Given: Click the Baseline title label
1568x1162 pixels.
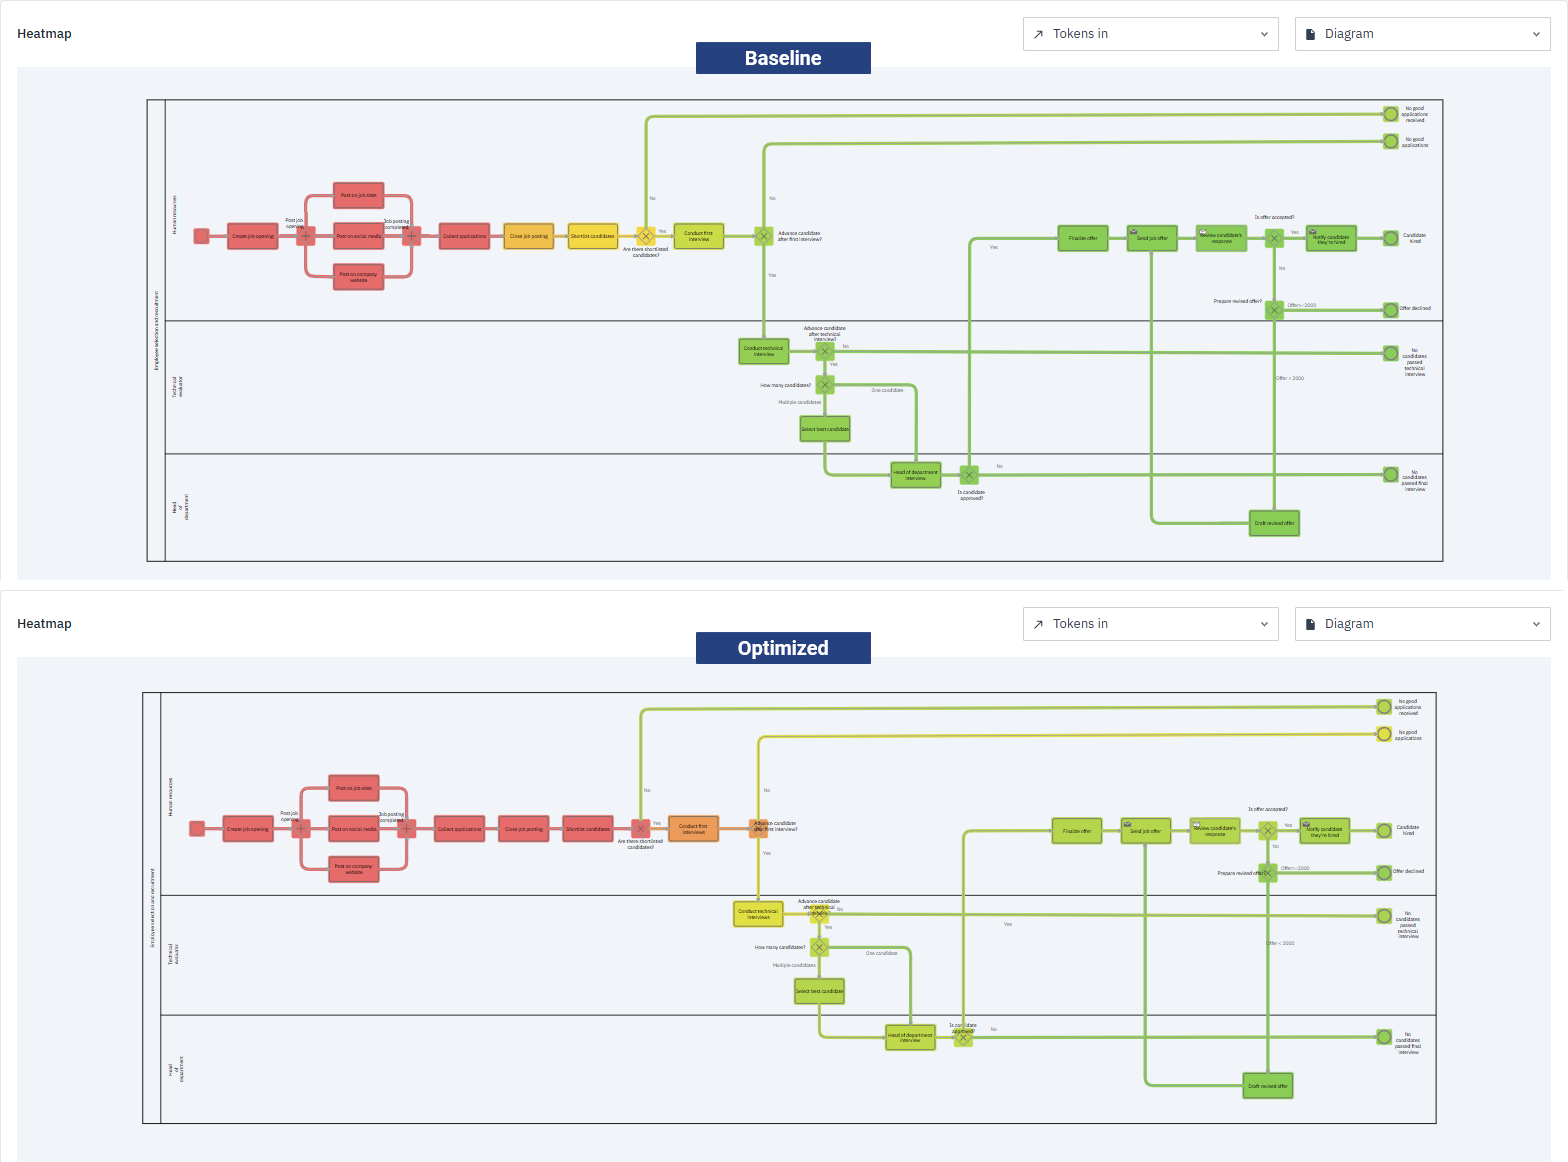Looking at the screenshot, I should [783, 58].
